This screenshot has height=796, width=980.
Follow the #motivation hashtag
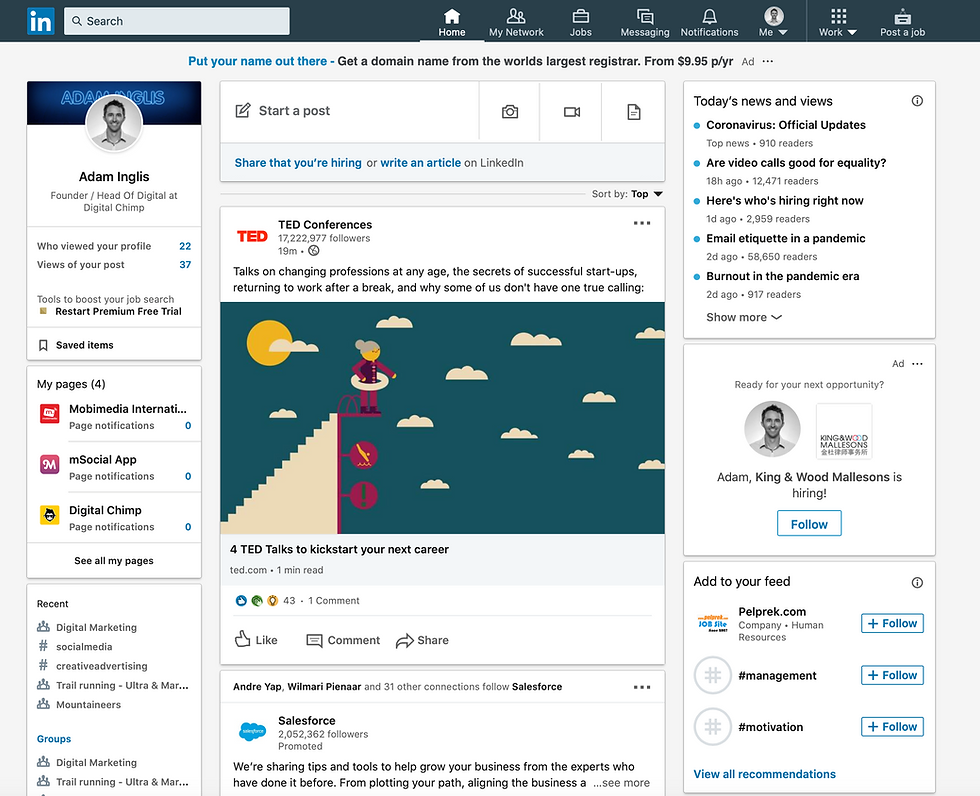892,727
